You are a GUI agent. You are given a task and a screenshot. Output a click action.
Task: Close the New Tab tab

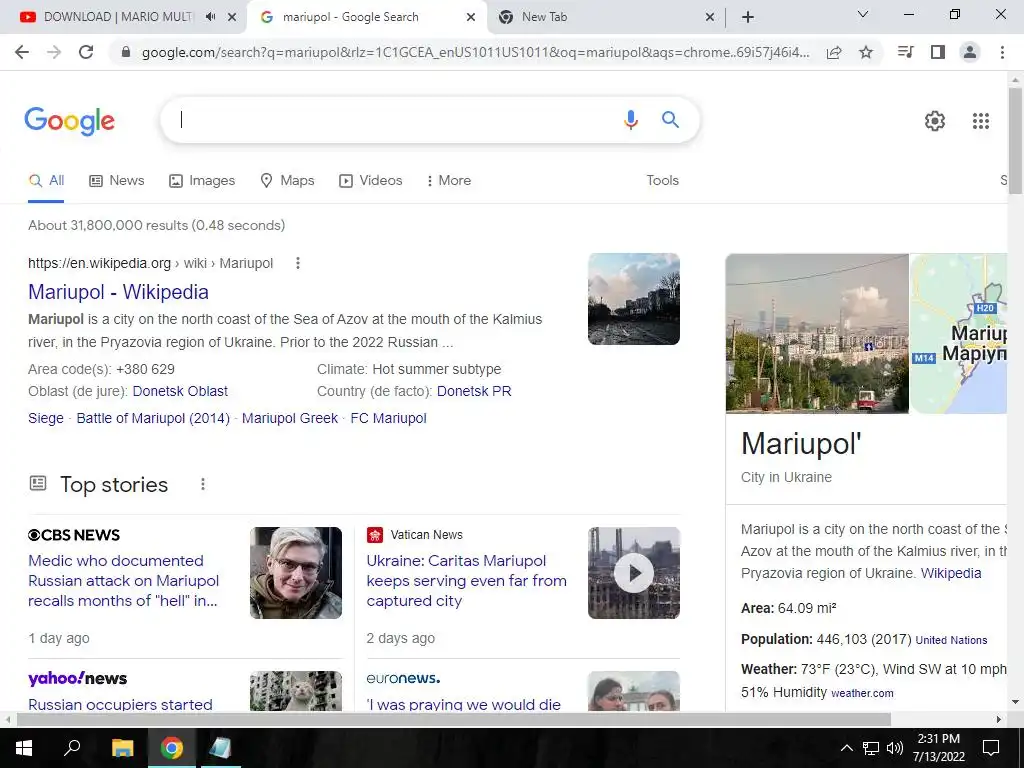711,17
